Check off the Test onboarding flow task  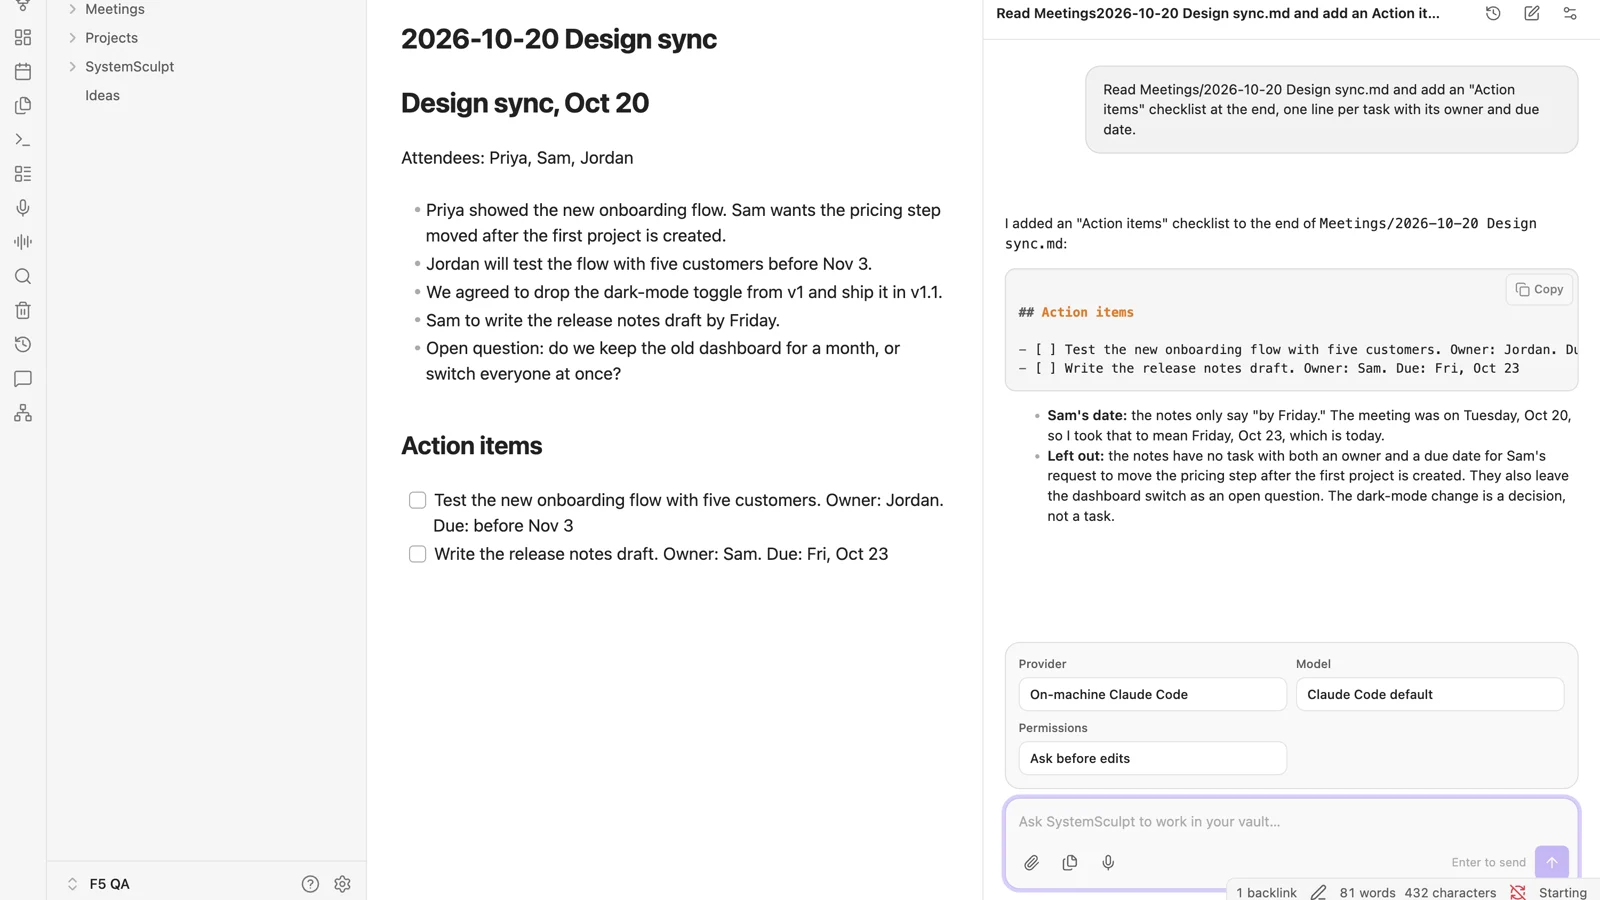(x=418, y=500)
